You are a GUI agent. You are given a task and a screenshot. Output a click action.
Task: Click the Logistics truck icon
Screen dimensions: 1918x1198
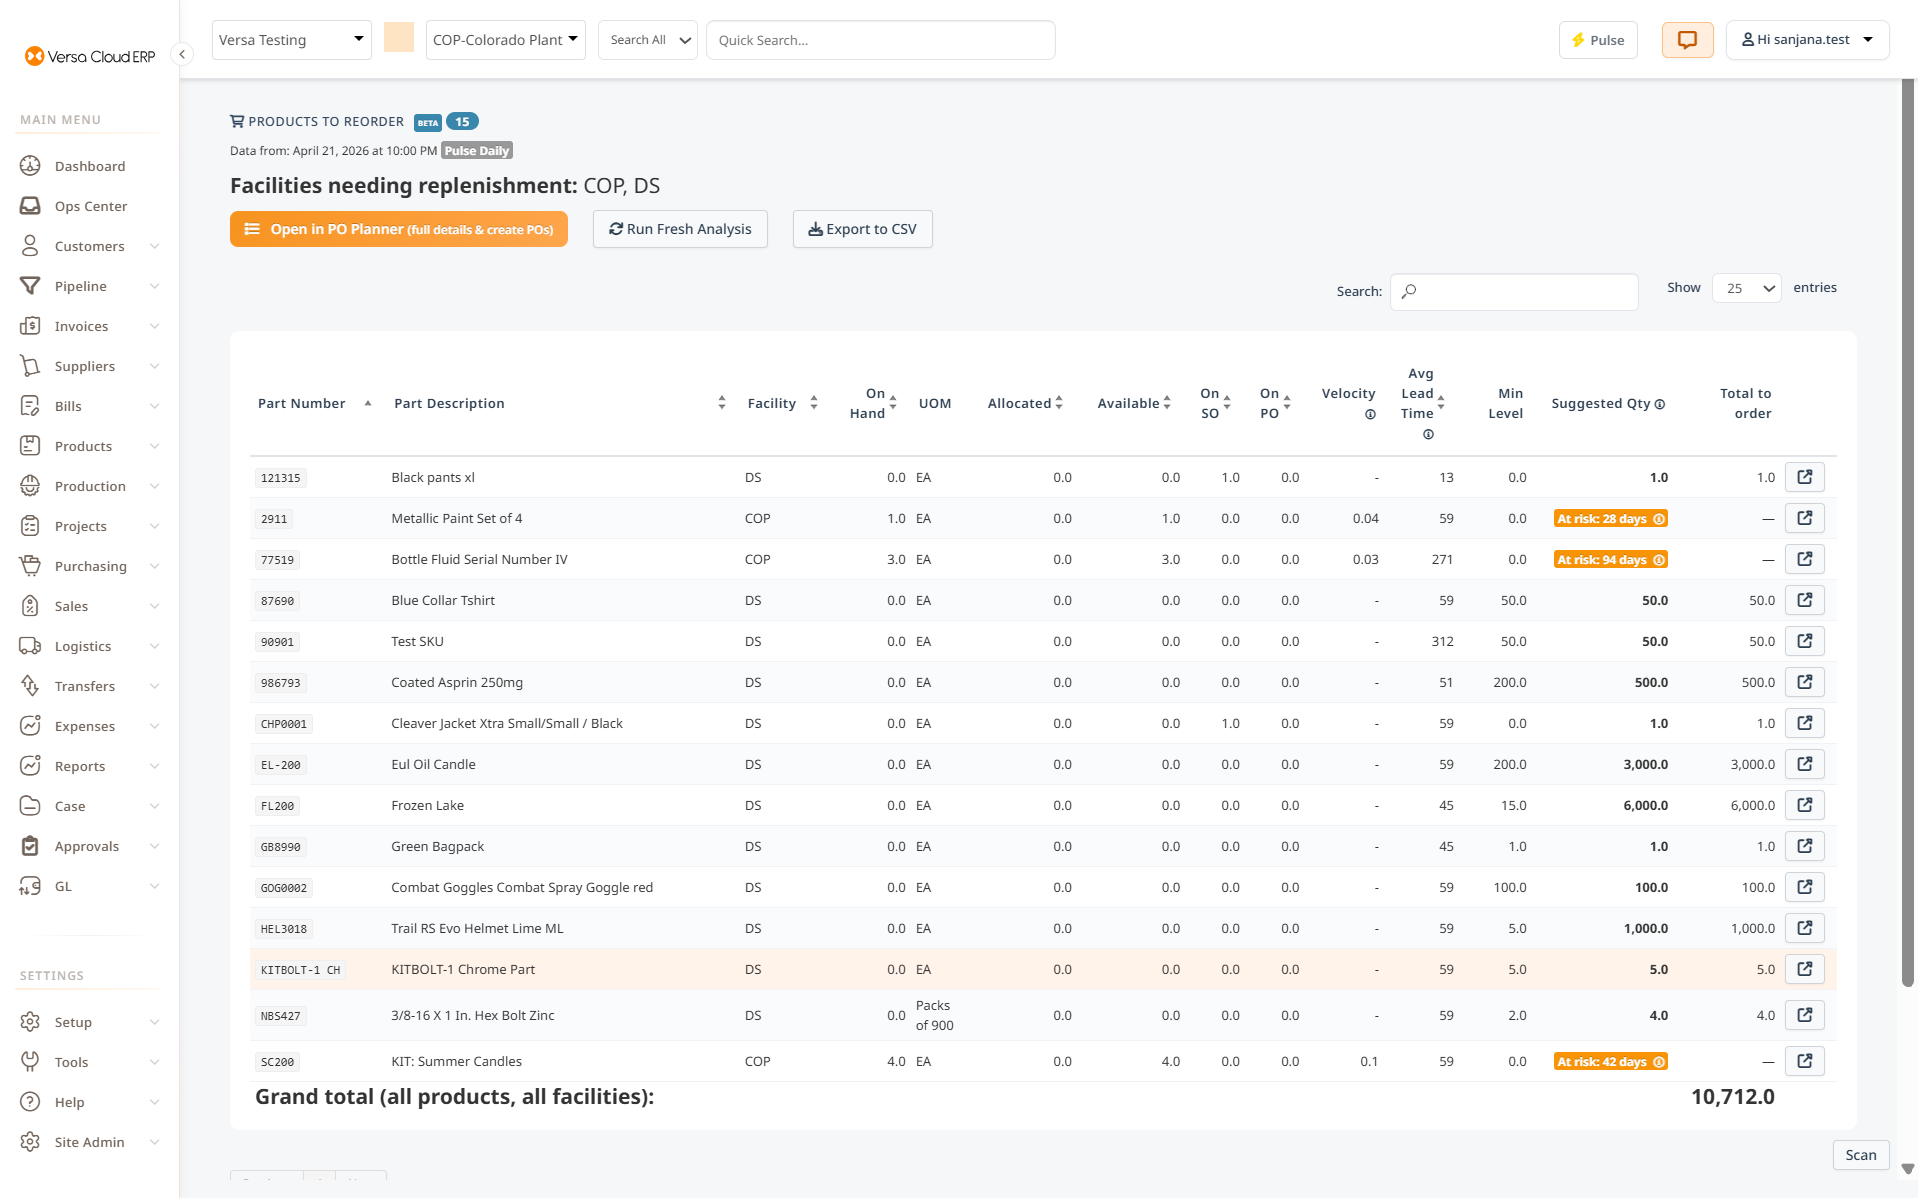click(30, 646)
